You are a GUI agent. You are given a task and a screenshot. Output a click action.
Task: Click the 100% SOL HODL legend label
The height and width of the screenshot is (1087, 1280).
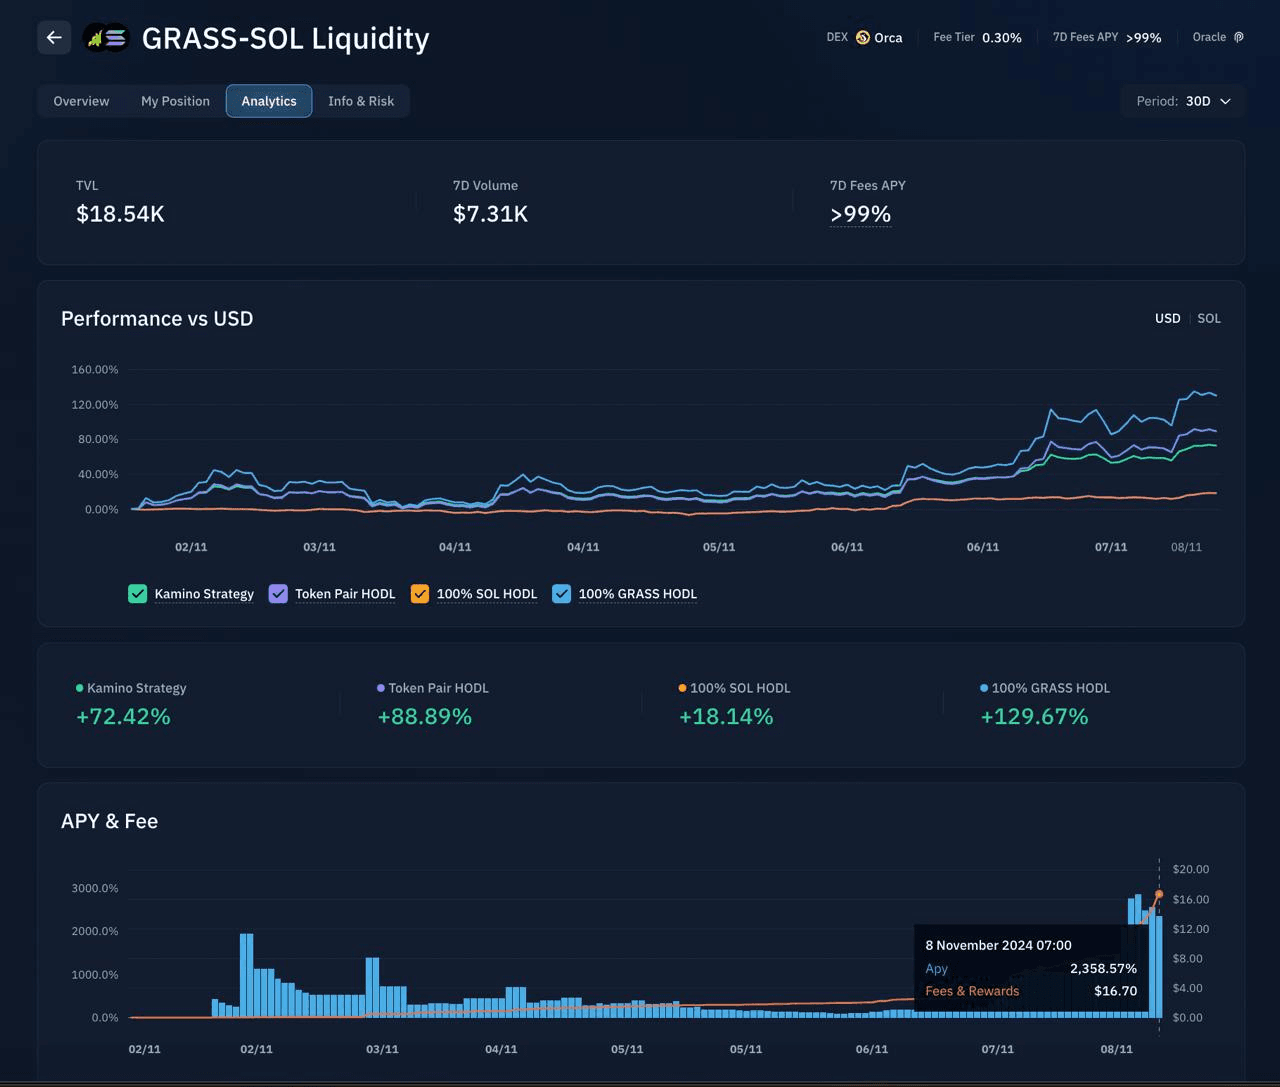[x=487, y=594]
